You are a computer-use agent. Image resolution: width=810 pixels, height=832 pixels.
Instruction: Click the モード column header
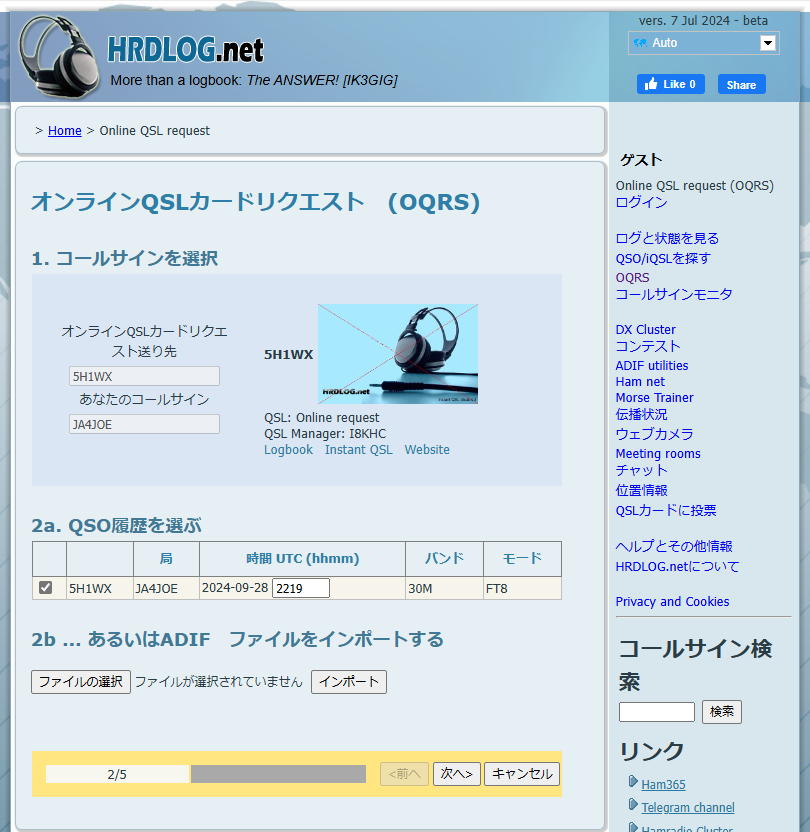click(x=522, y=559)
